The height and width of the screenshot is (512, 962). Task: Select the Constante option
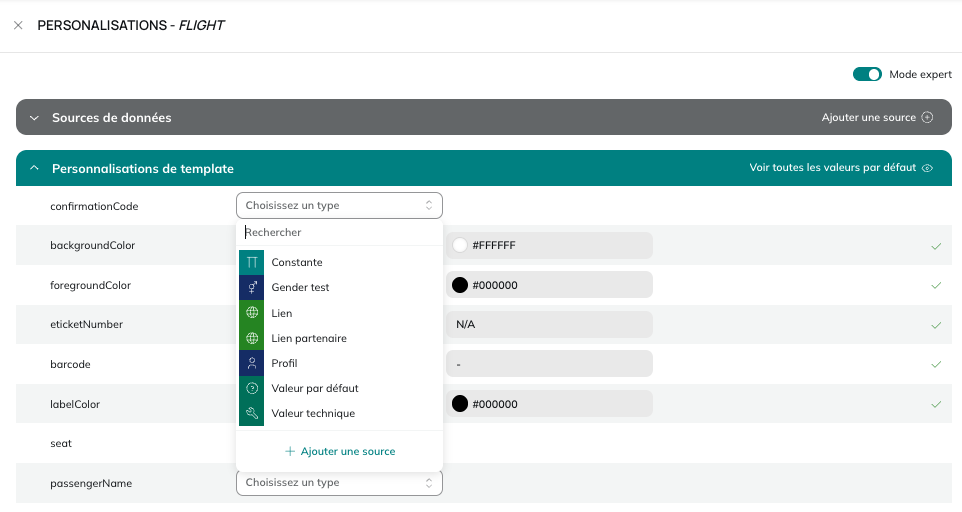(x=339, y=262)
